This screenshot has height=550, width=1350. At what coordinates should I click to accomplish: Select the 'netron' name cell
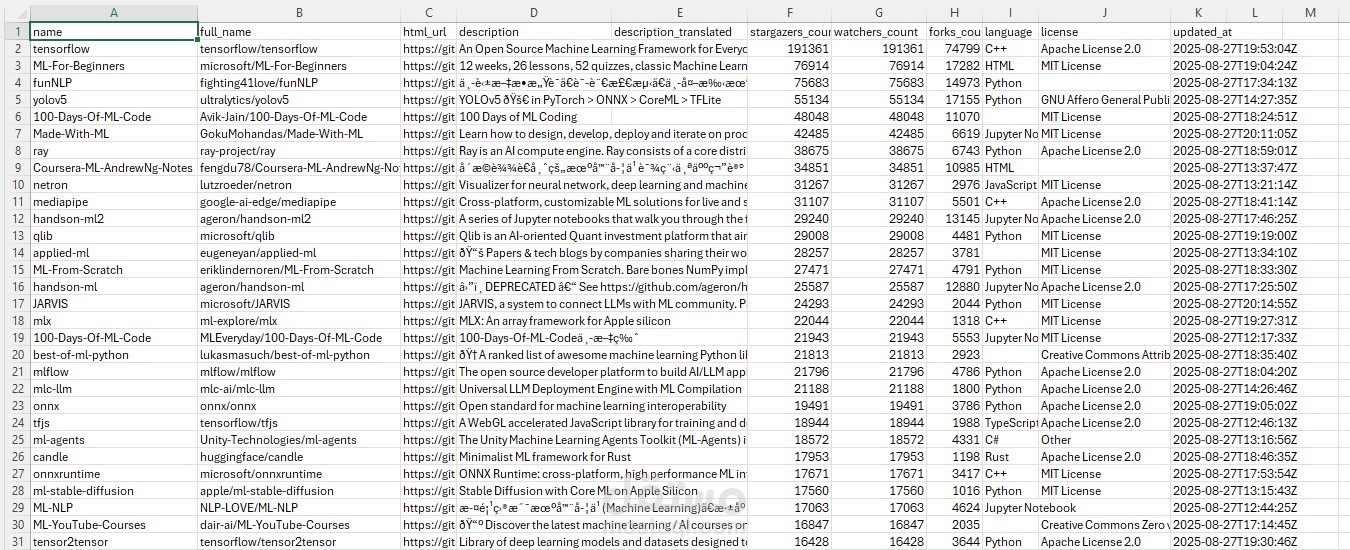[x=114, y=185]
